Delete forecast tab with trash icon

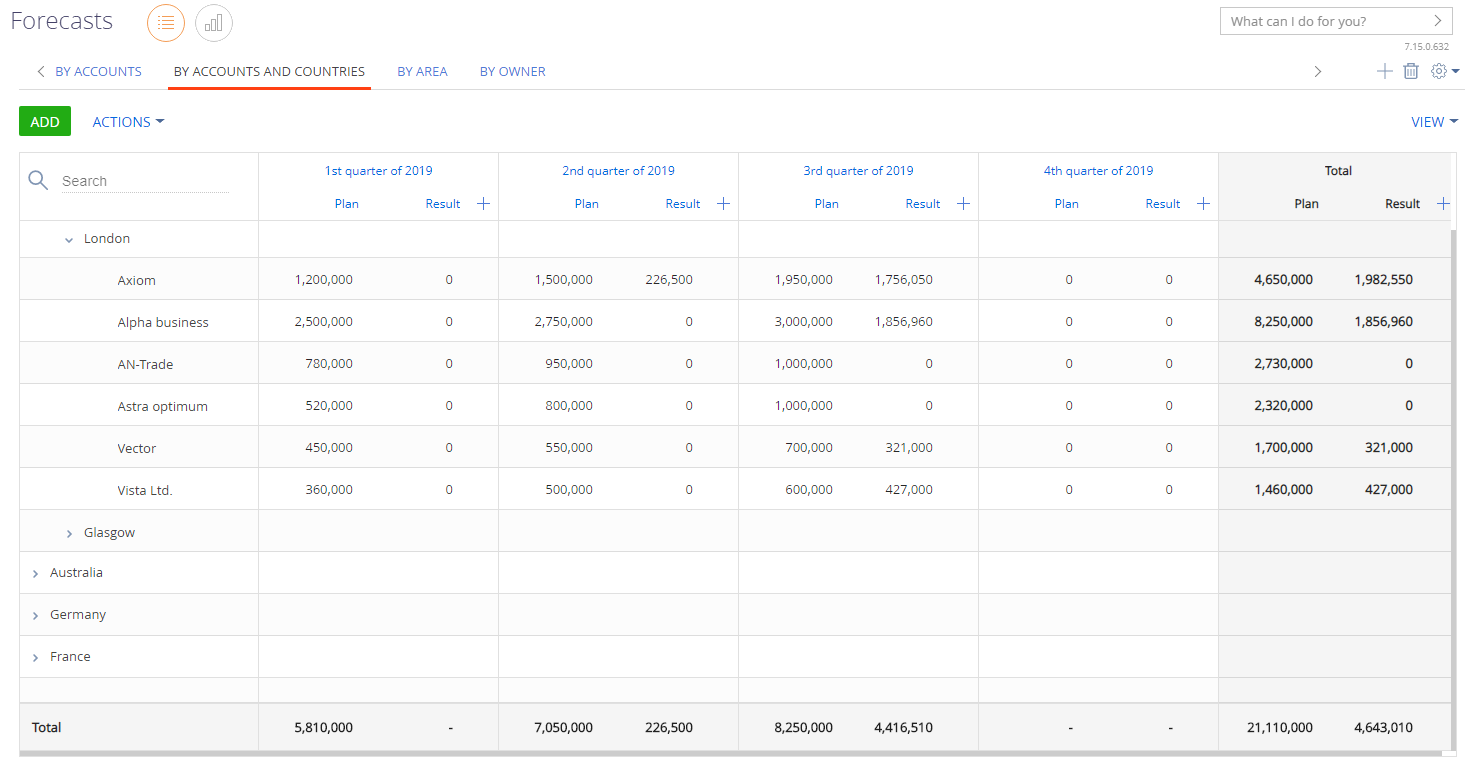[1411, 71]
